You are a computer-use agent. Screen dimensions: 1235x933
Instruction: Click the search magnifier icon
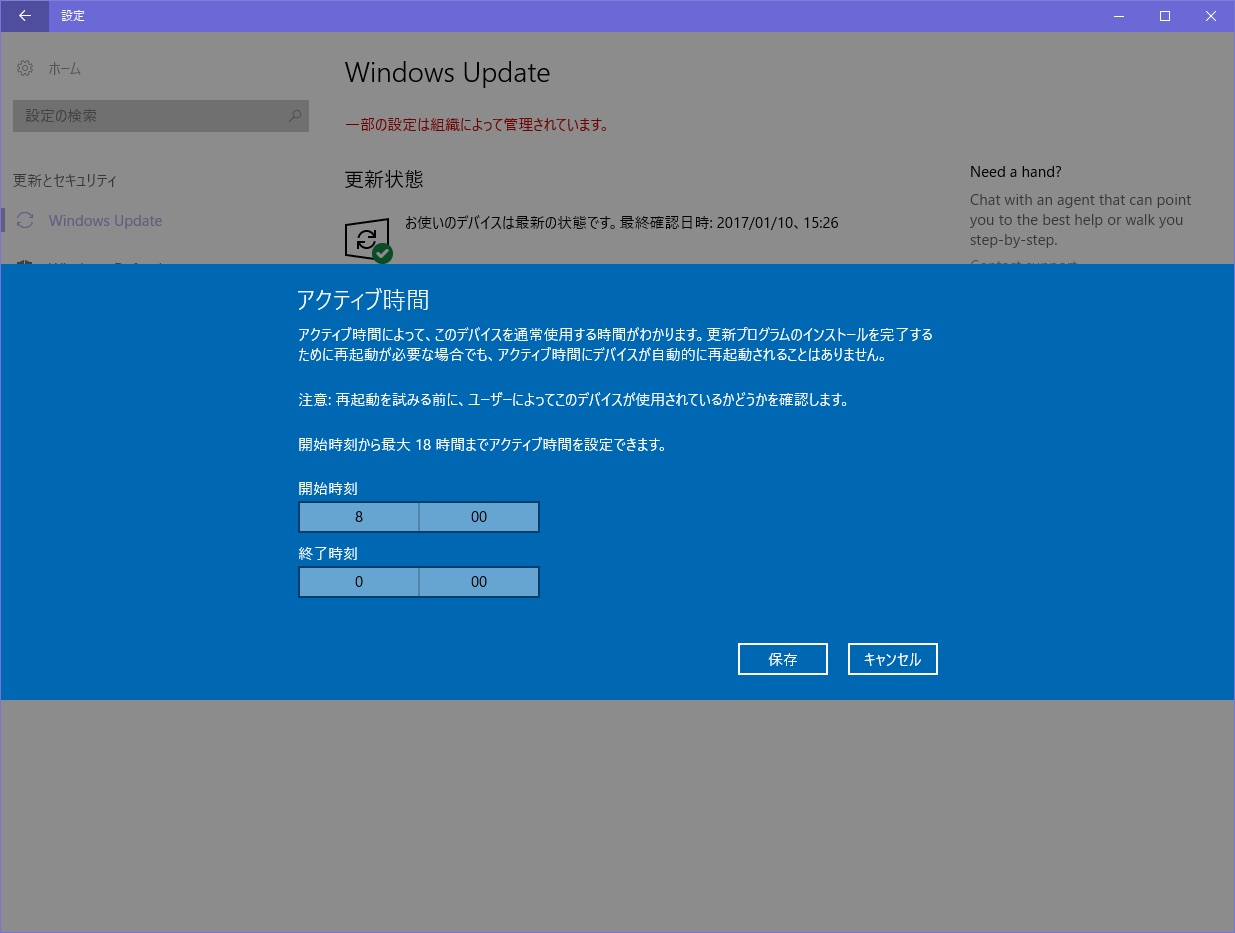tap(295, 116)
